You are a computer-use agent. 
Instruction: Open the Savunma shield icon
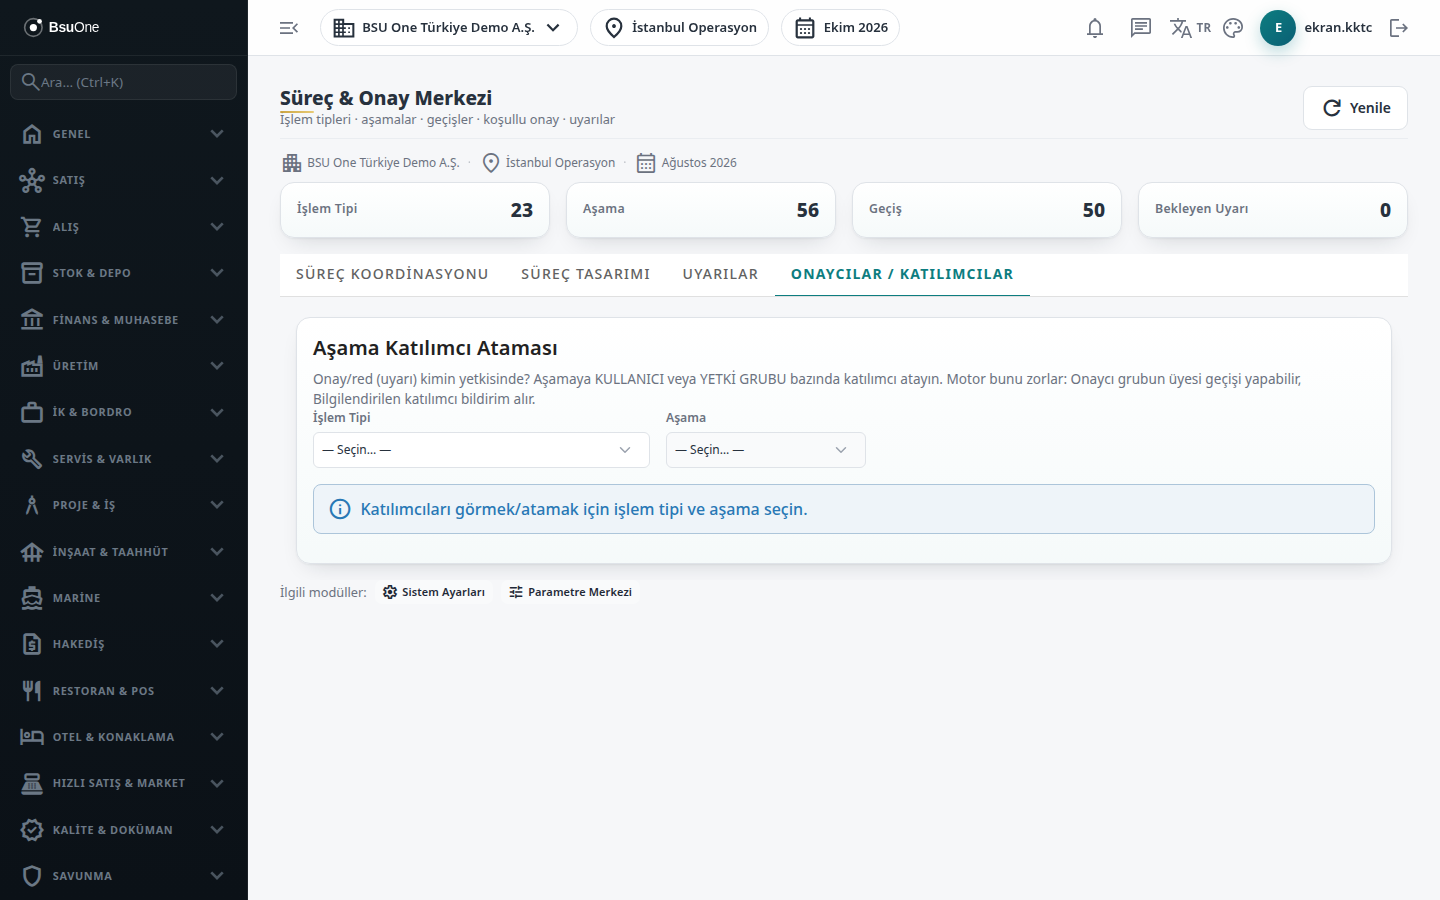[32, 876]
